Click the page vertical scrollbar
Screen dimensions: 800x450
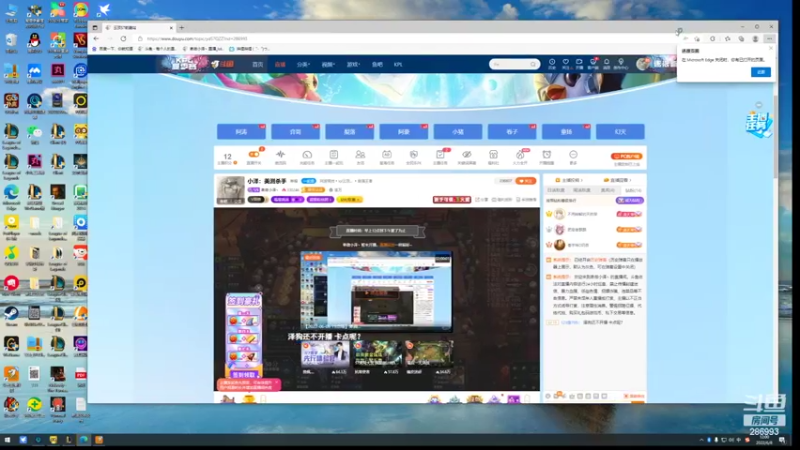[776, 137]
